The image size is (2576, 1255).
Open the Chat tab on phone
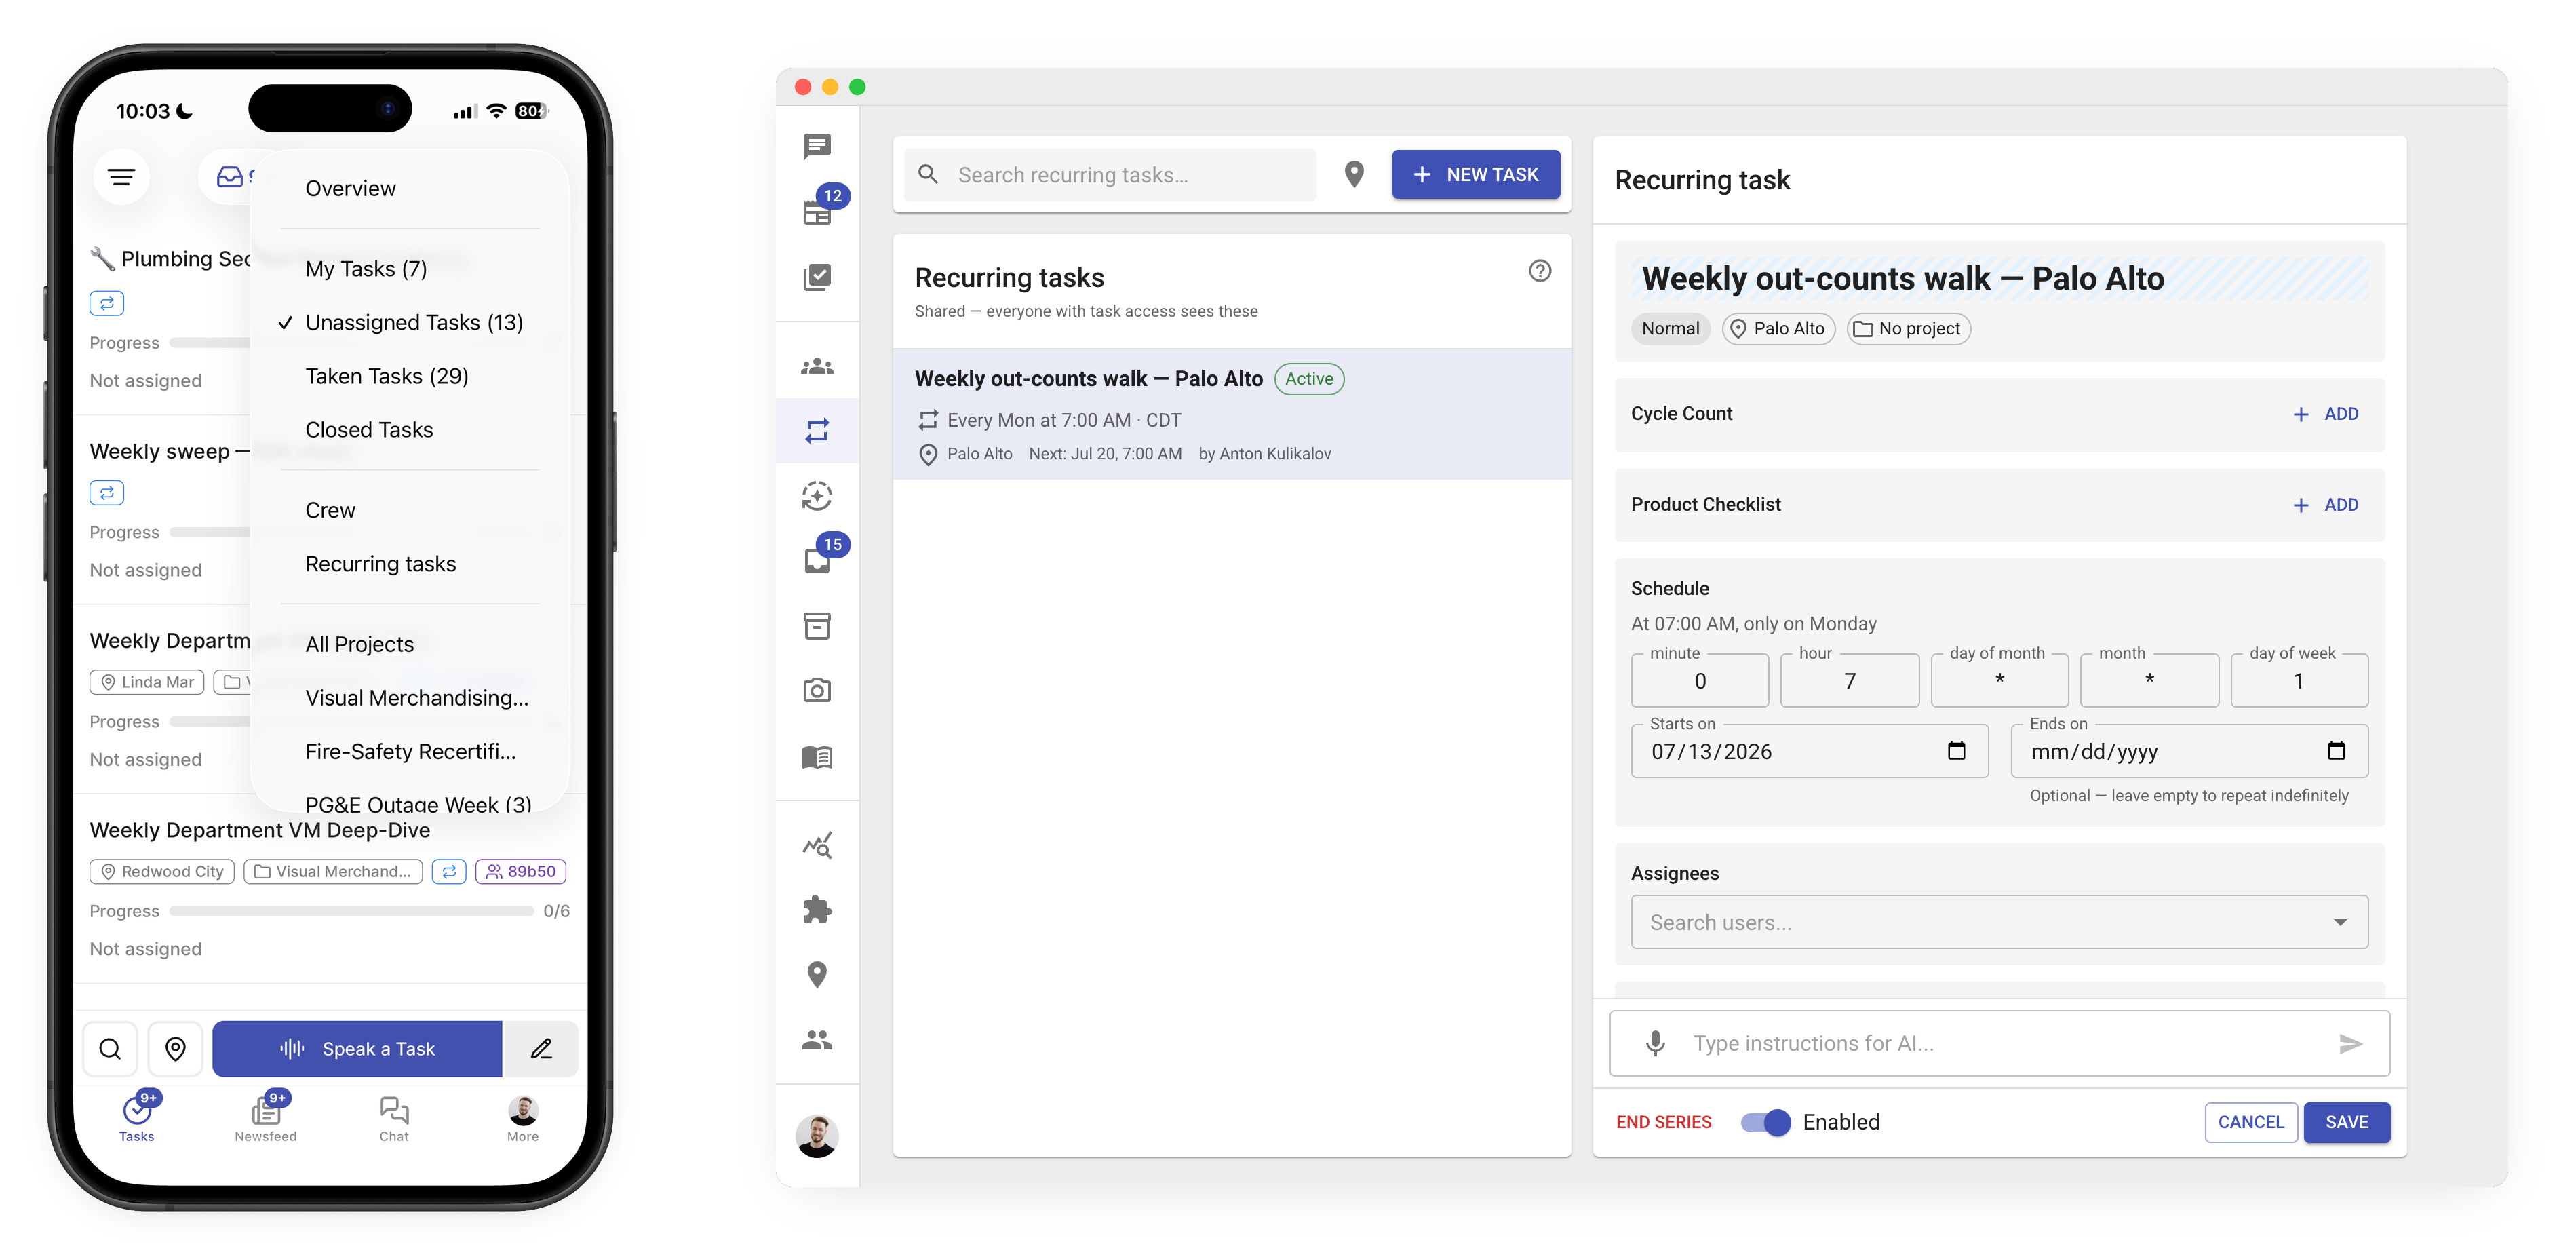[394, 1118]
